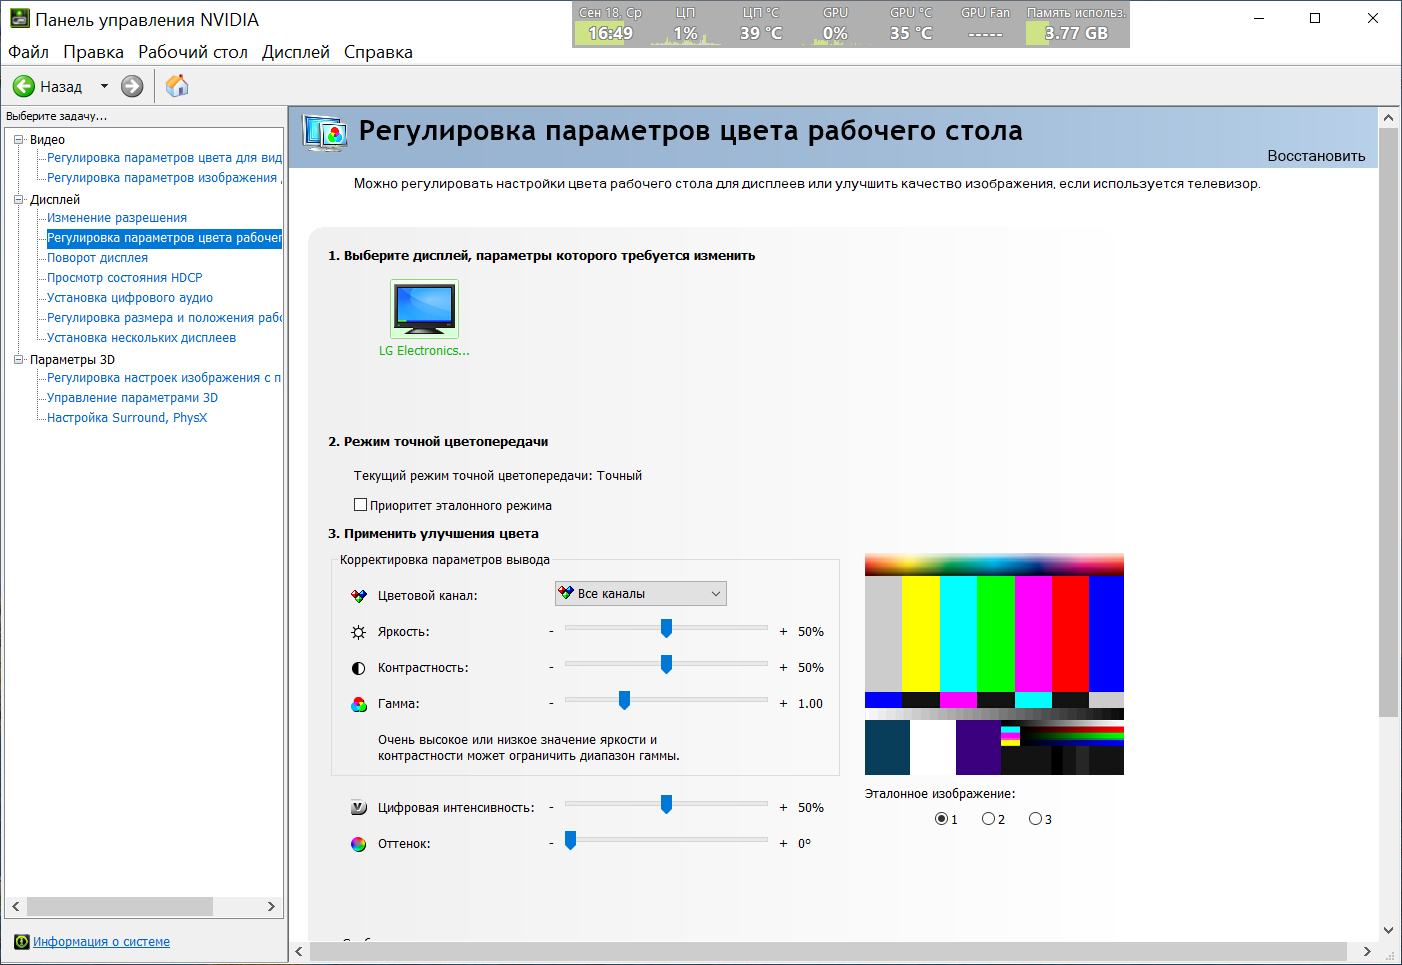This screenshot has width=1402, height=965.
Task: Open the Дисплей menu
Action: coord(296,52)
